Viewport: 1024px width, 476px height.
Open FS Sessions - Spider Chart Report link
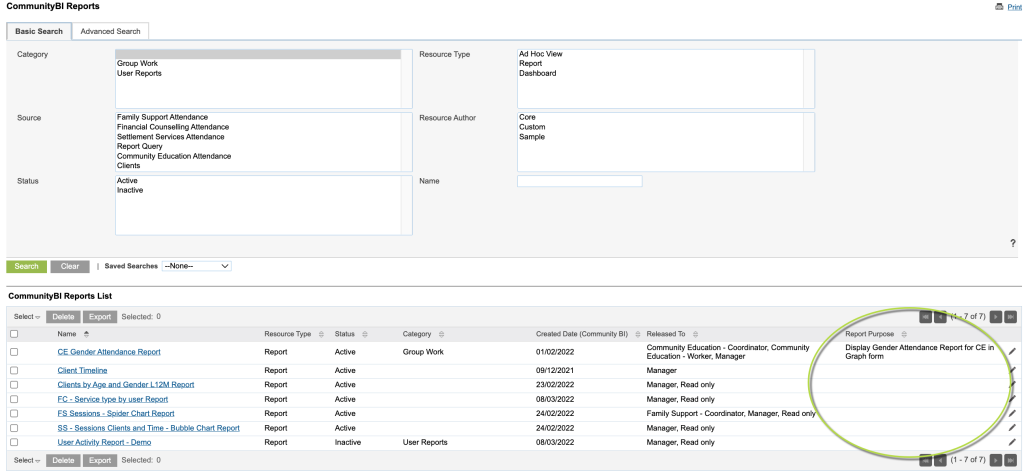point(116,413)
